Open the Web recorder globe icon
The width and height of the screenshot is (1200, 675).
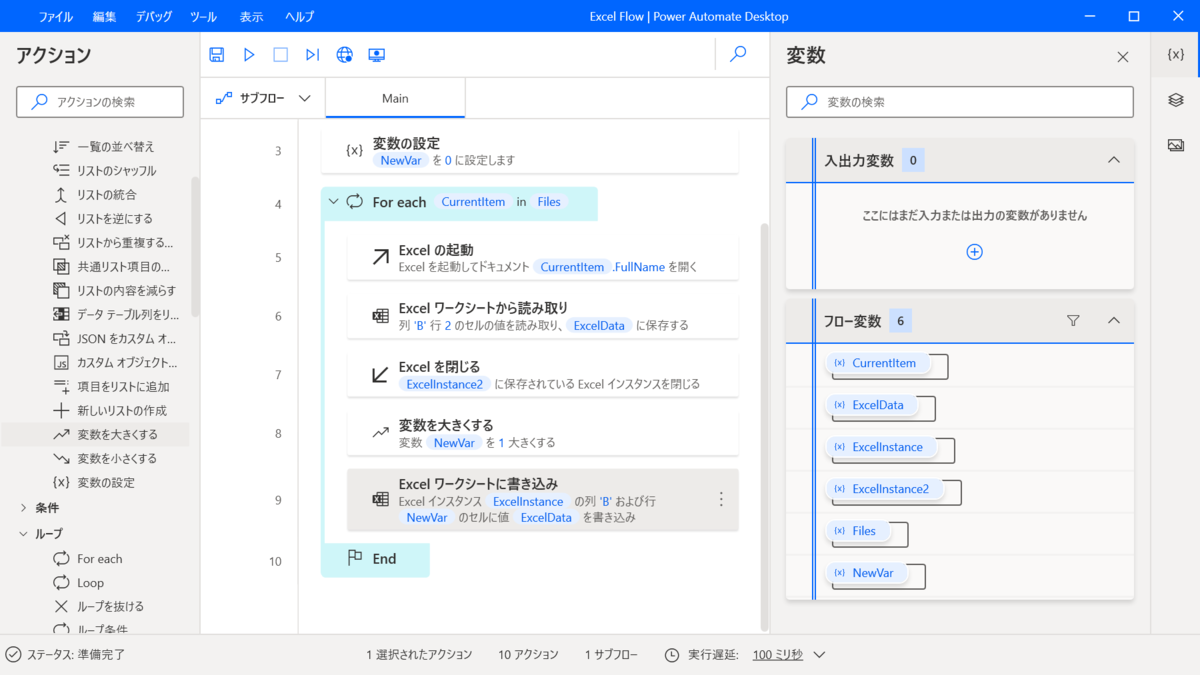(345, 55)
